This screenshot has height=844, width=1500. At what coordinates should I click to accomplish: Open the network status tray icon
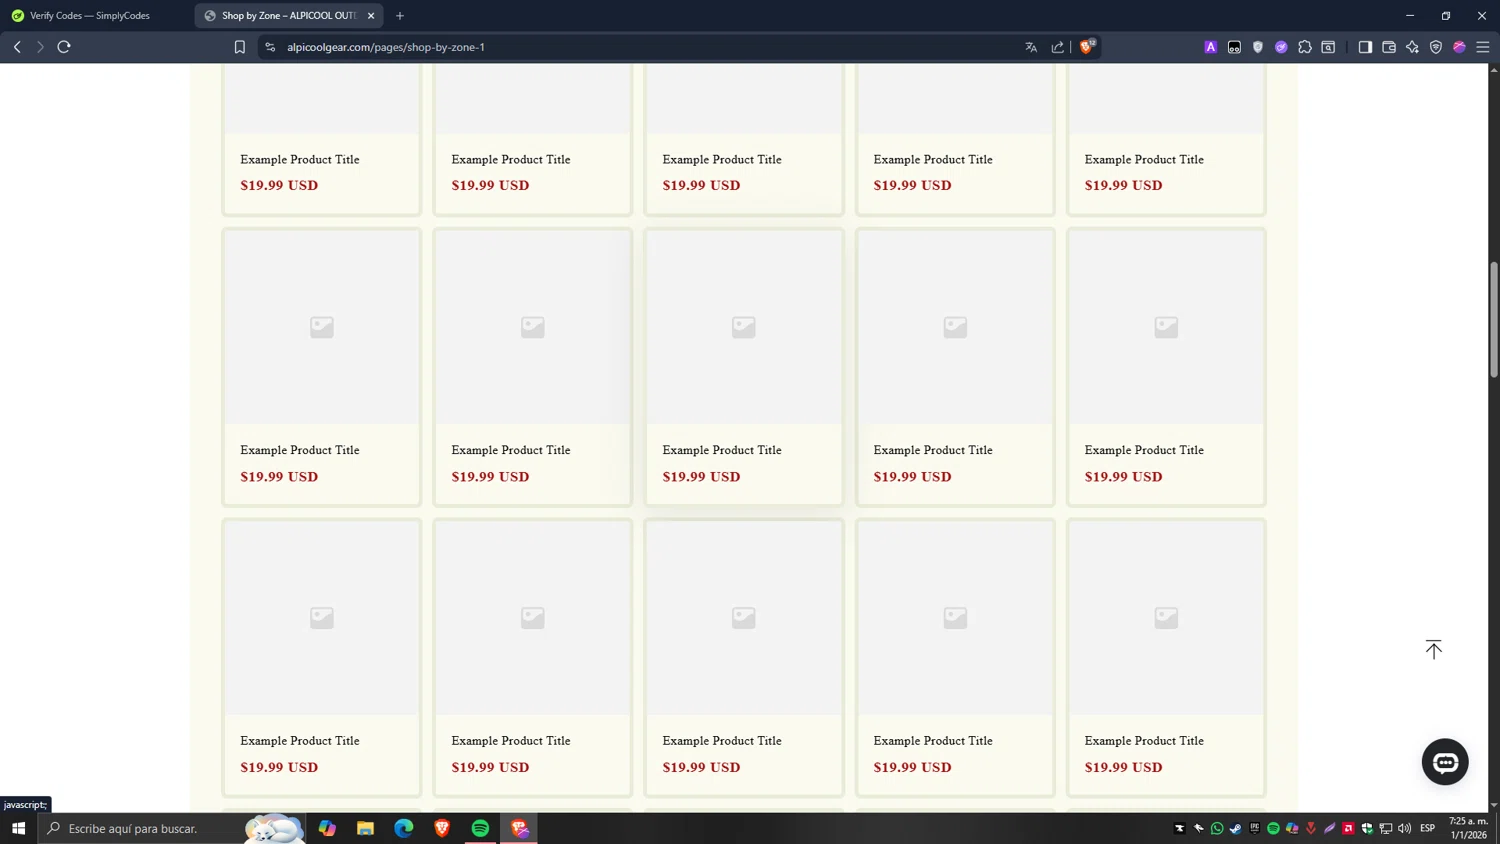tap(1386, 828)
